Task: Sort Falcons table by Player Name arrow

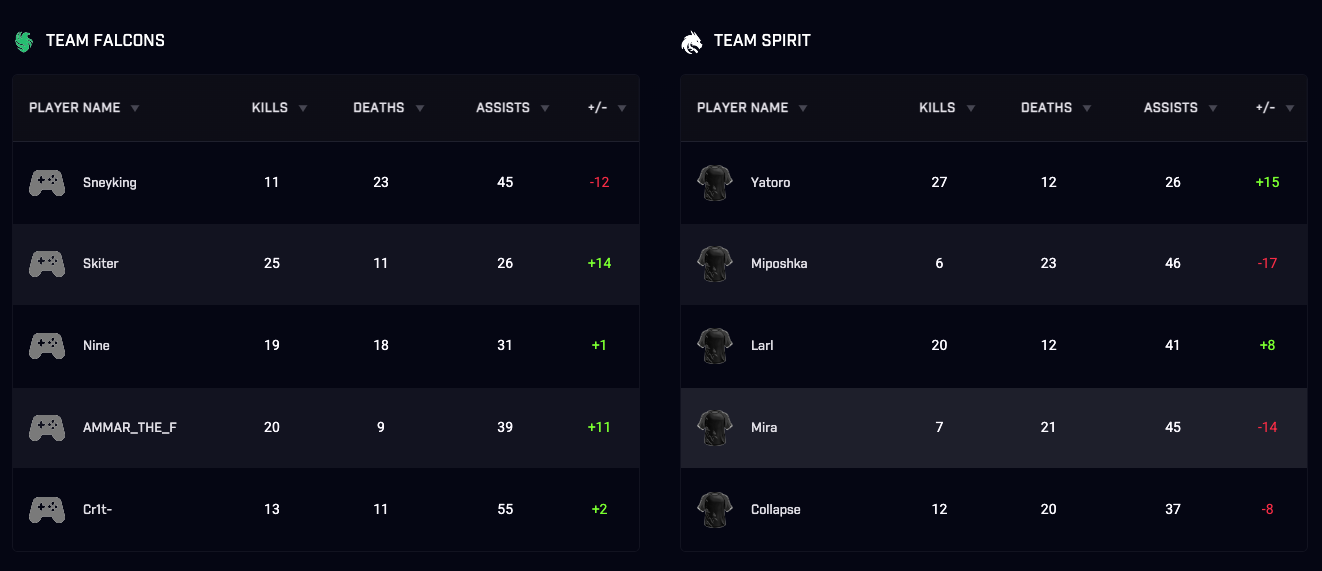Action: [135, 108]
